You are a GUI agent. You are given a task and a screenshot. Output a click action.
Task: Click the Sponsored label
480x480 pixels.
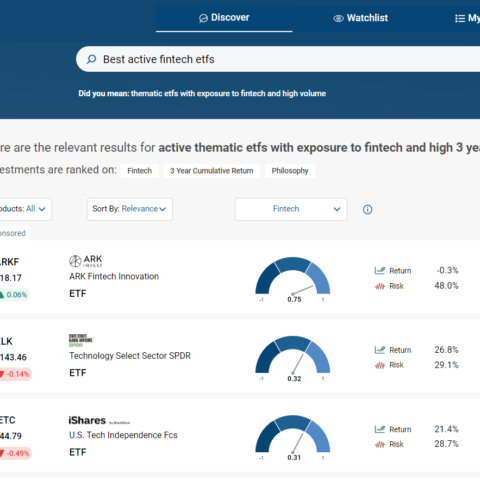(x=13, y=233)
